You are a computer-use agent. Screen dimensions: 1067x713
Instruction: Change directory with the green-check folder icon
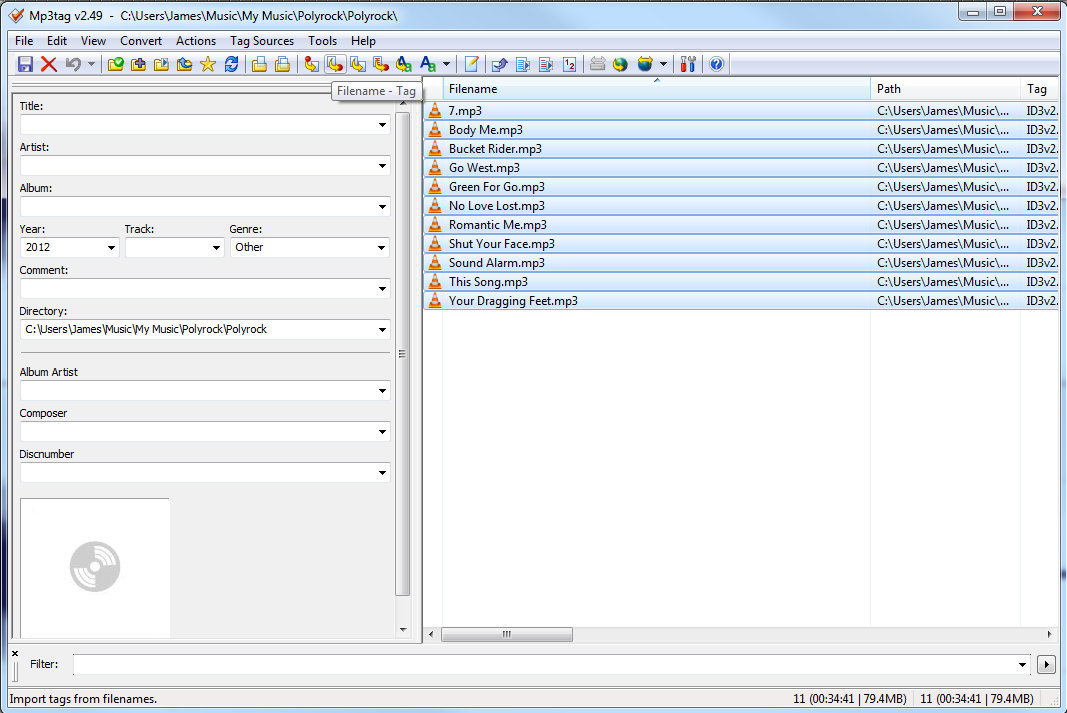[116, 64]
